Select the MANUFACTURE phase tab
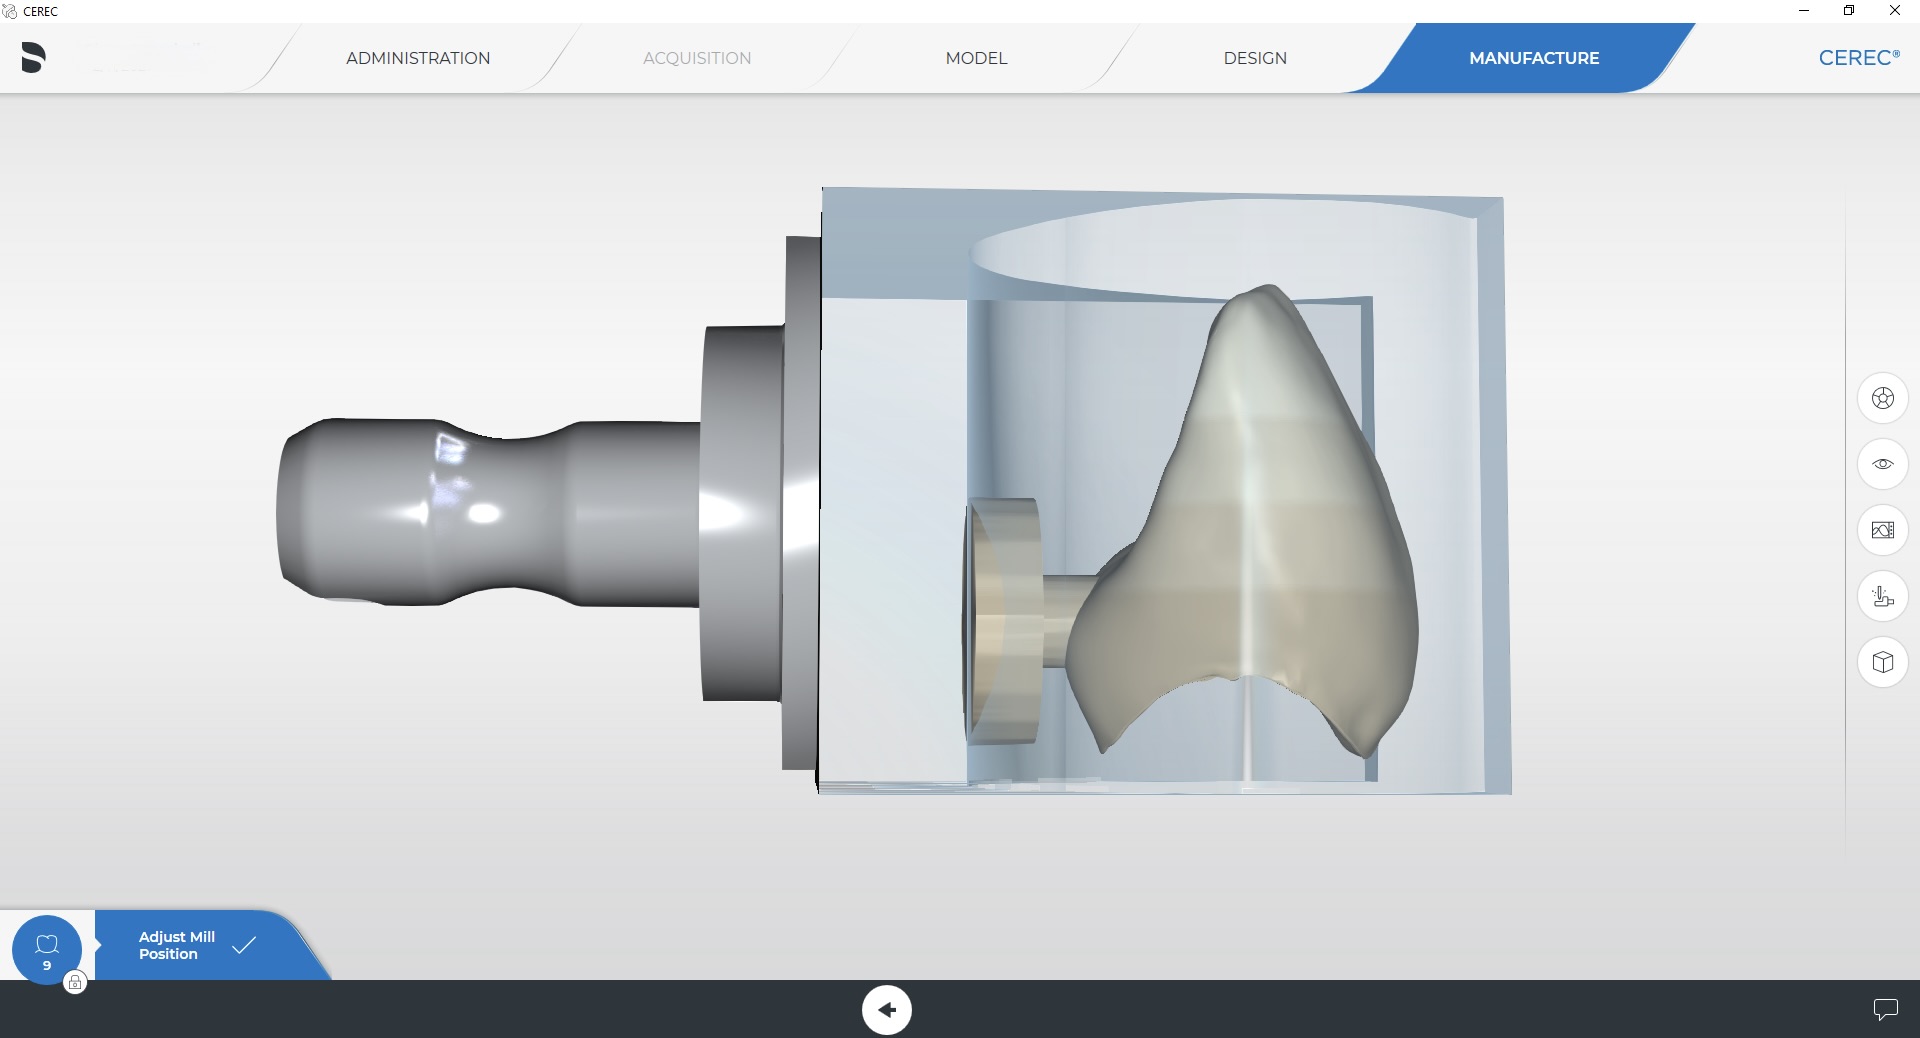 [1533, 58]
